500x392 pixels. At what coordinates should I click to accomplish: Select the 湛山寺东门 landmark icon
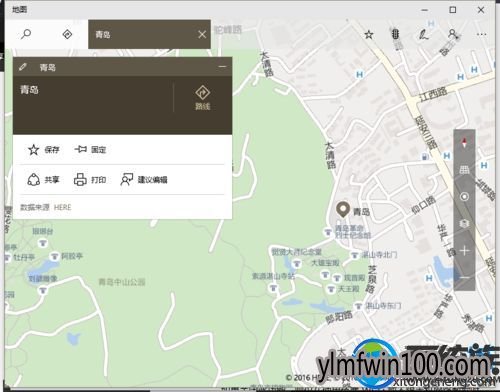(358, 305)
